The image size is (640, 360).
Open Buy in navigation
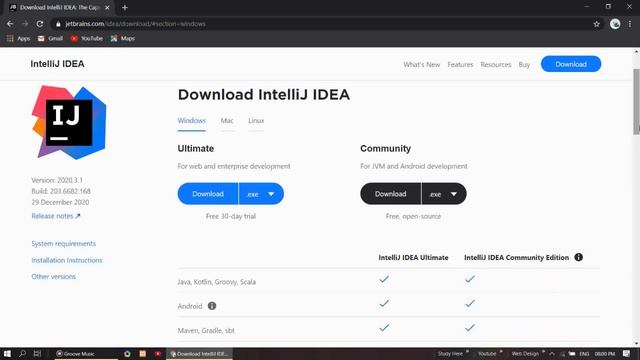coord(524,64)
